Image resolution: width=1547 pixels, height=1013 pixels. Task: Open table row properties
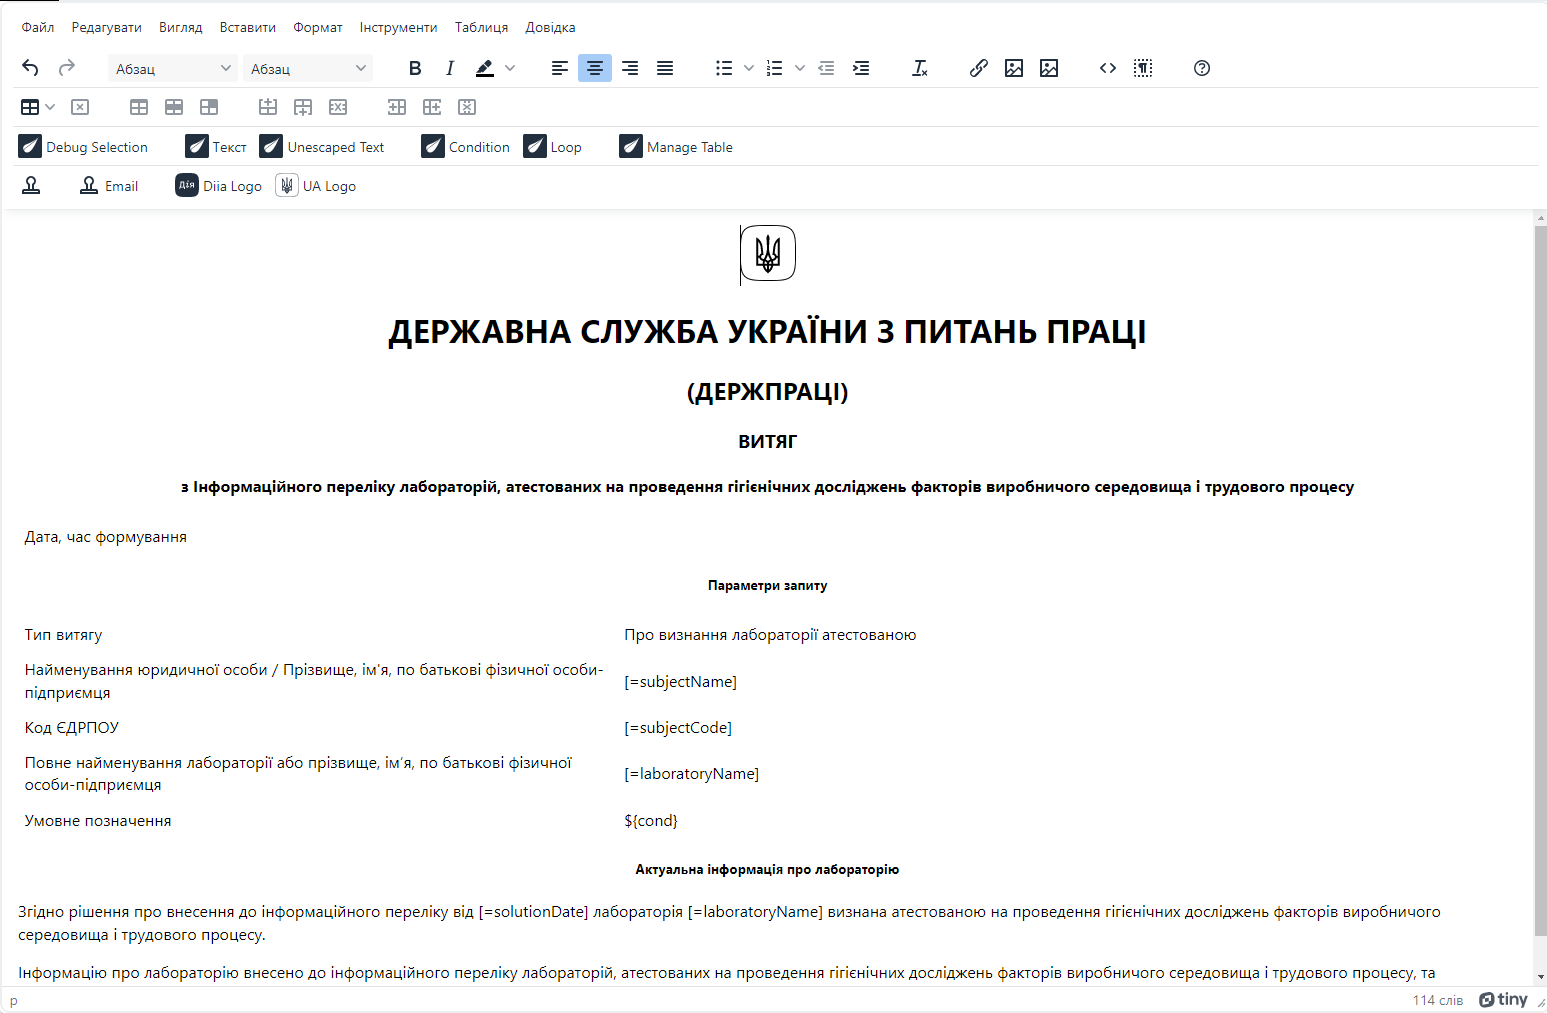coord(174,107)
